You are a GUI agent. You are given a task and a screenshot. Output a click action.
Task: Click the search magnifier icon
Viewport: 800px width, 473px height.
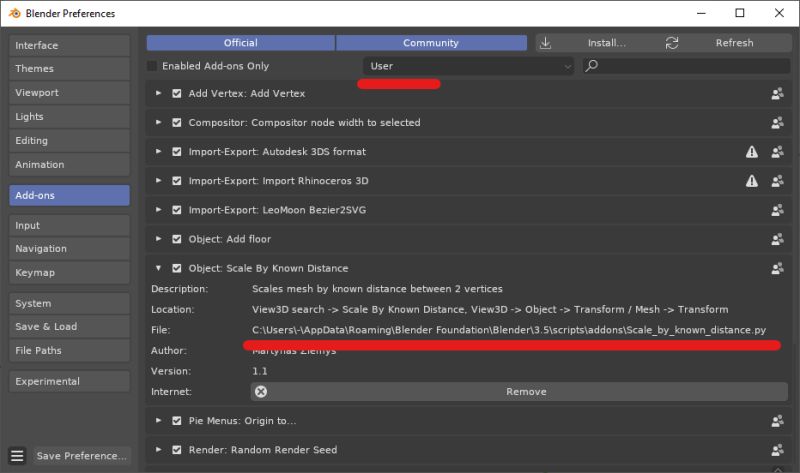pos(592,66)
